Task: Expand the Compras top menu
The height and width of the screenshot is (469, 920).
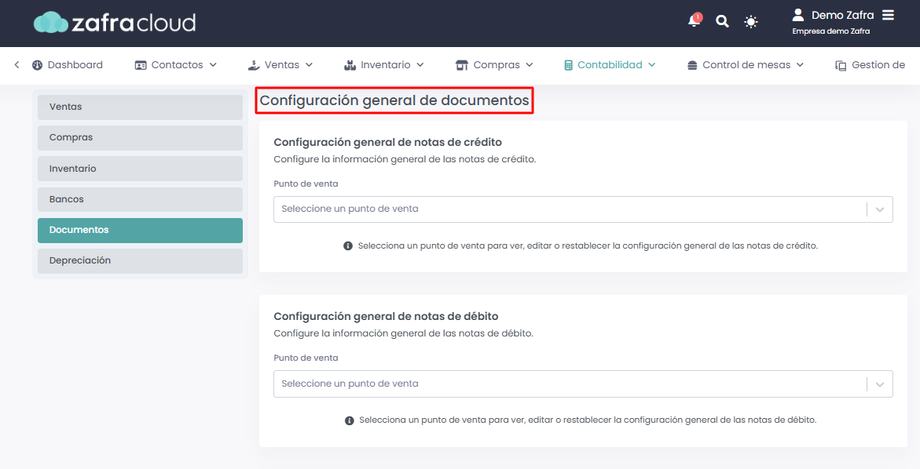Action: pyautogui.click(x=494, y=65)
